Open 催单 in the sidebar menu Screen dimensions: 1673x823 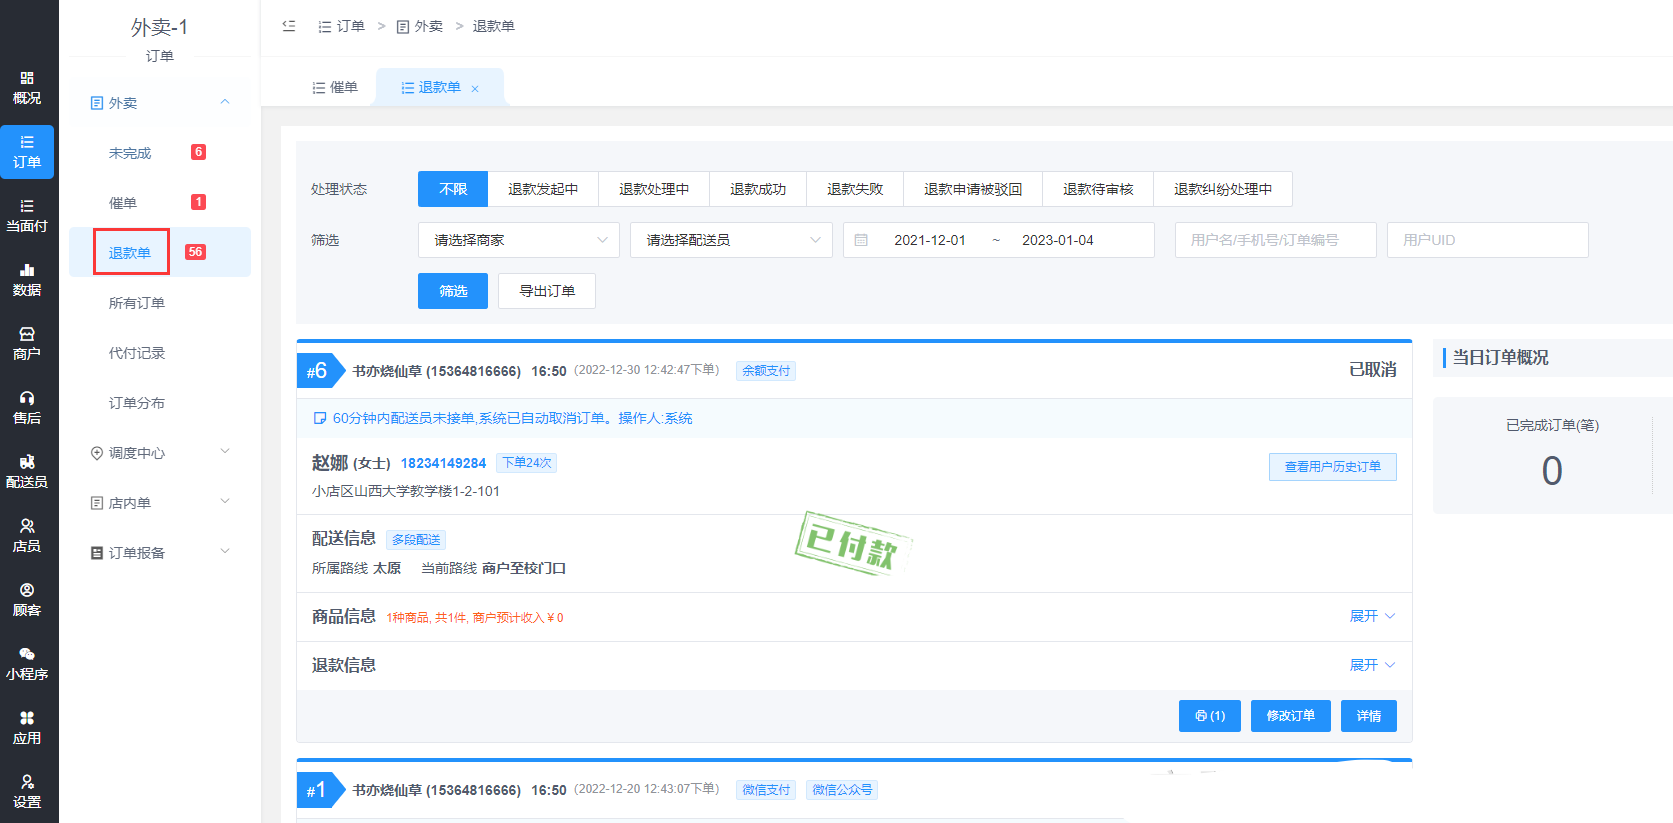[x=123, y=203]
